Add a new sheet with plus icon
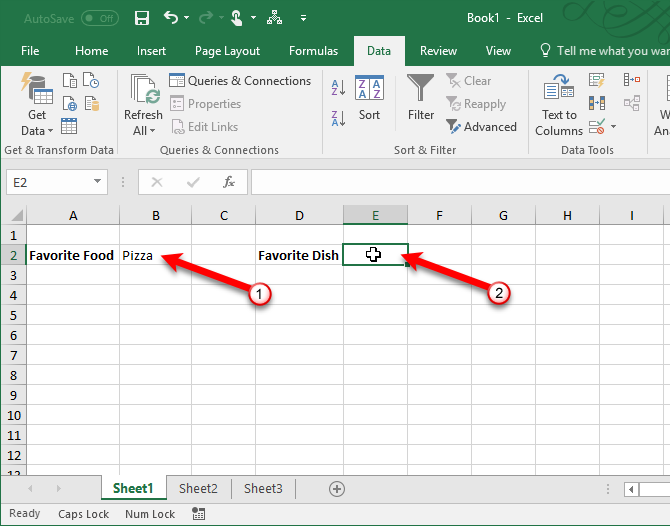Viewport: 670px width, 526px height. (337, 489)
